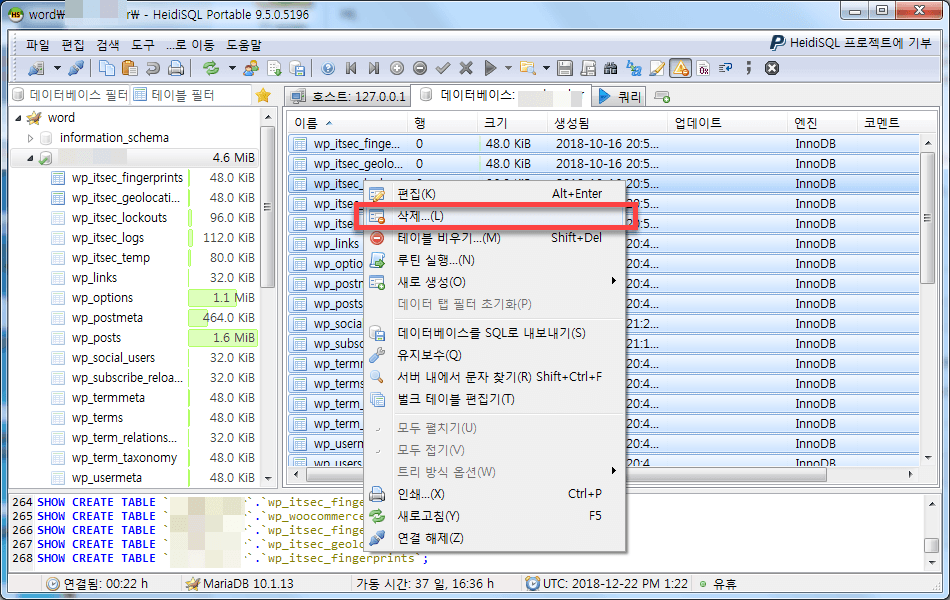This screenshot has height=600, width=950.
Task: Click the Print icon in the toolbar
Action: tap(176, 68)
